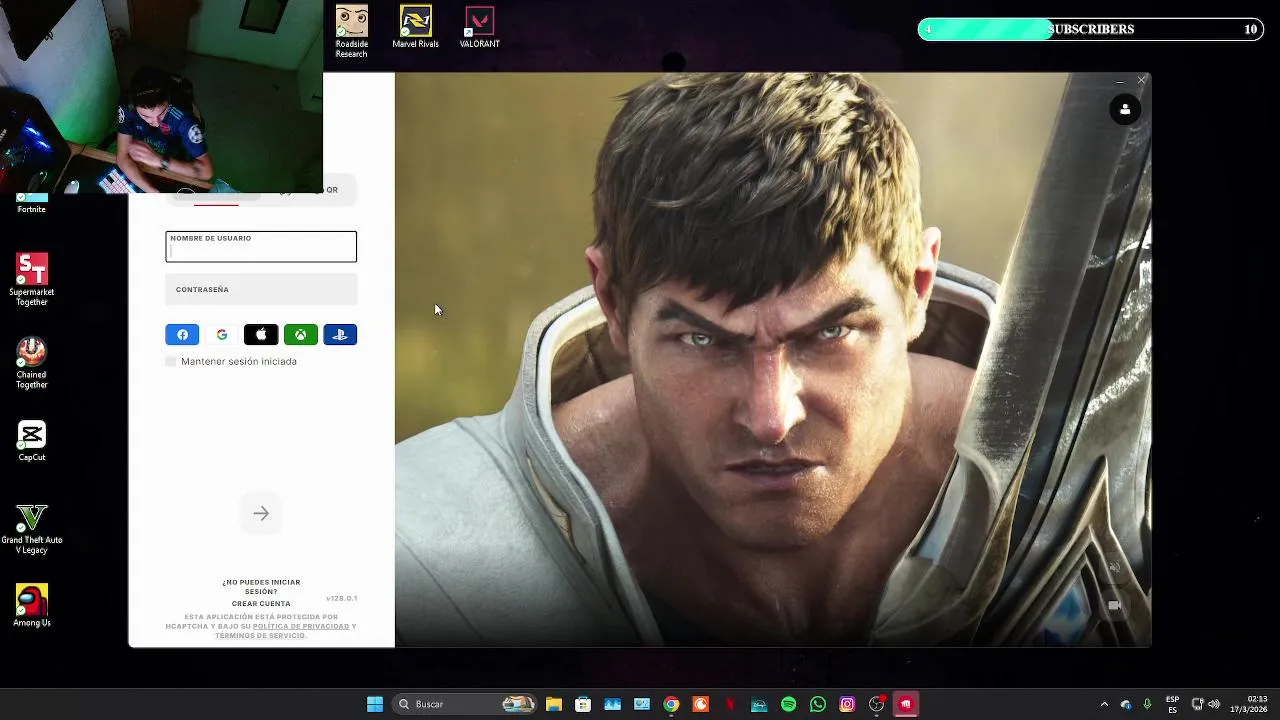Open Spotify from the taskbar
The width and height of the screenshot is (1280, 720).
point(788,704)
